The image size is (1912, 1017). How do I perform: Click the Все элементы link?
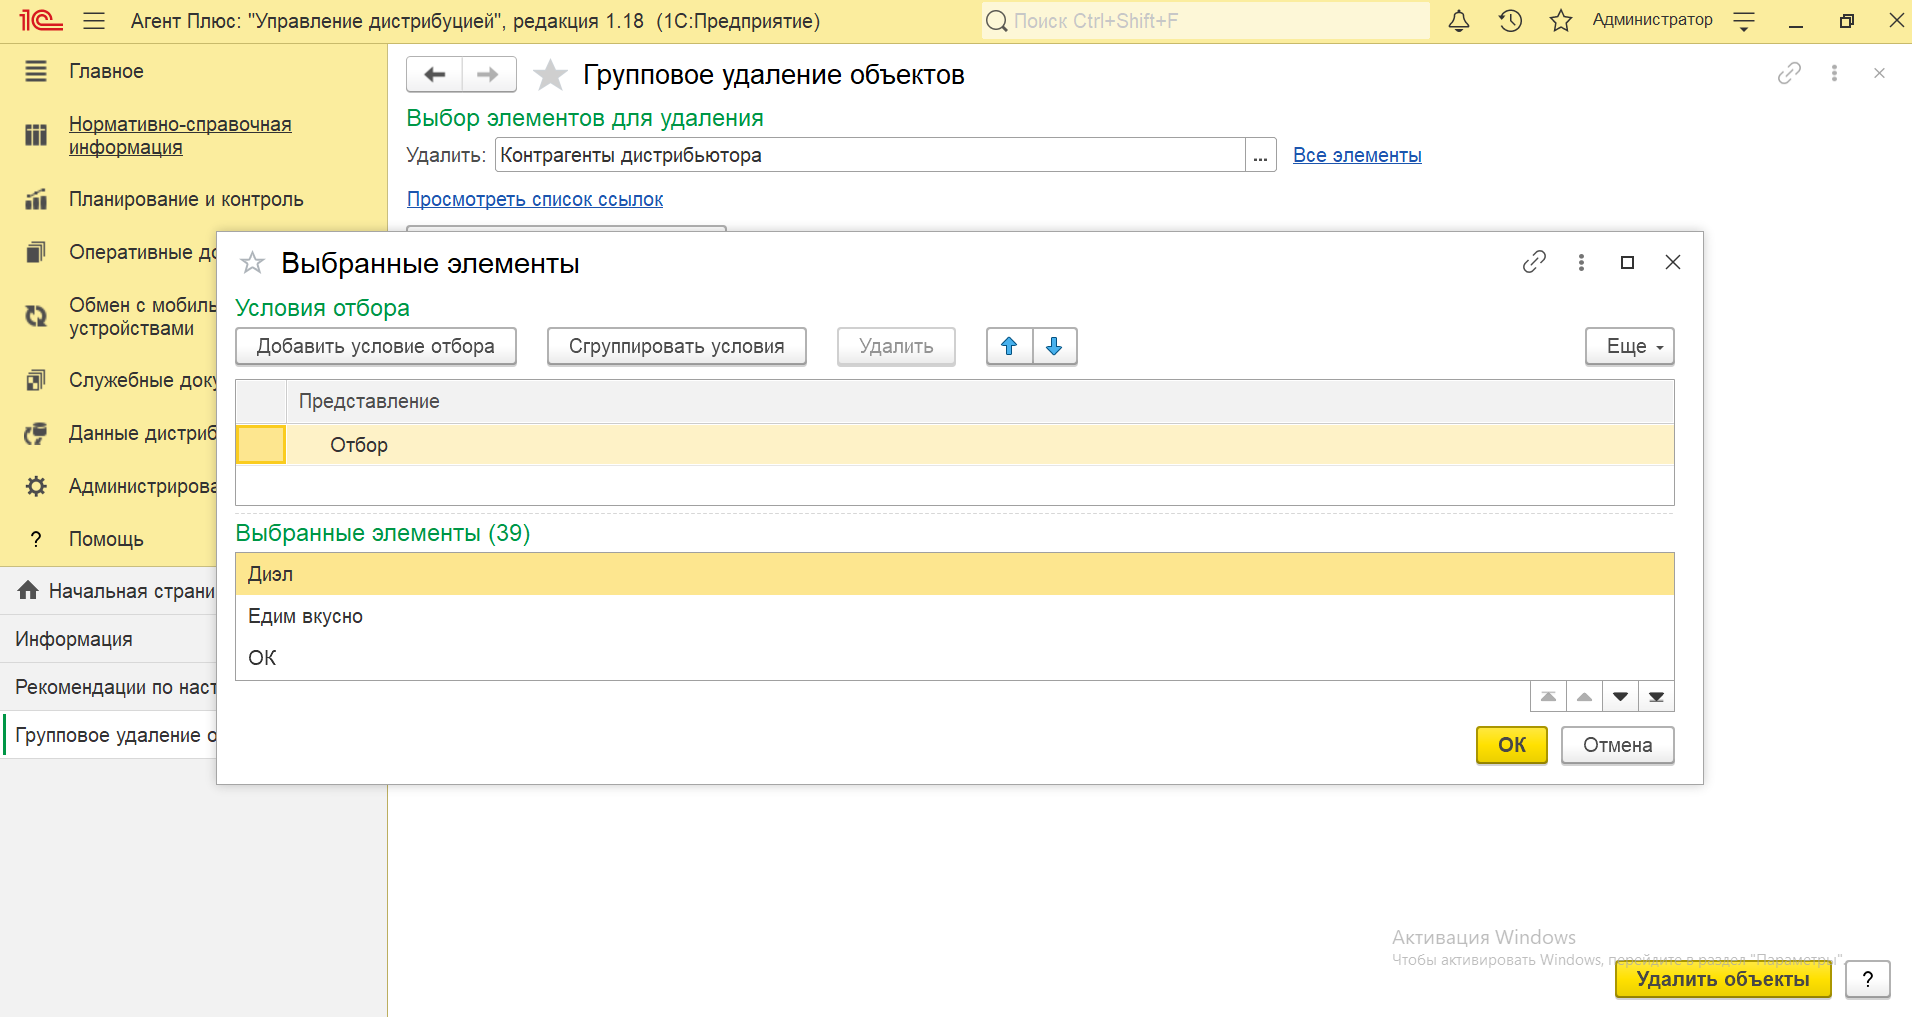tap(1357, 155)
